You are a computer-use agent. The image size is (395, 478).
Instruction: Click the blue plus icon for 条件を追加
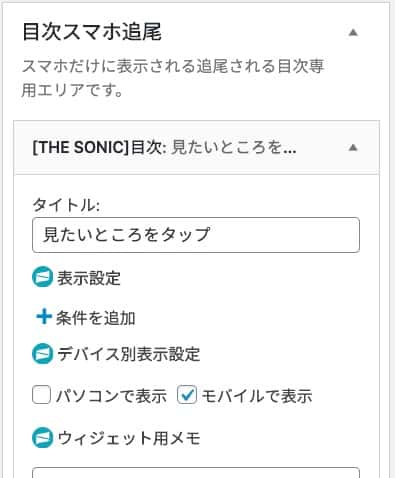click(x=44, y=317)
